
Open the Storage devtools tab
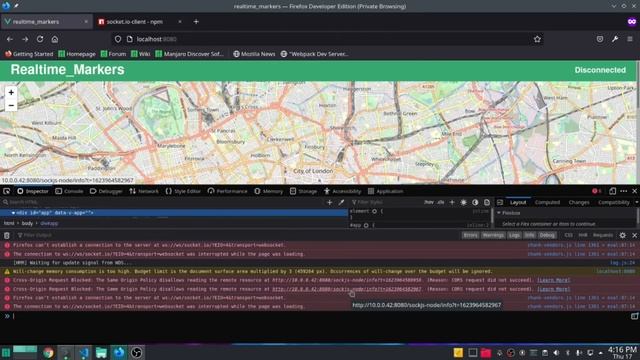(303, 191)
